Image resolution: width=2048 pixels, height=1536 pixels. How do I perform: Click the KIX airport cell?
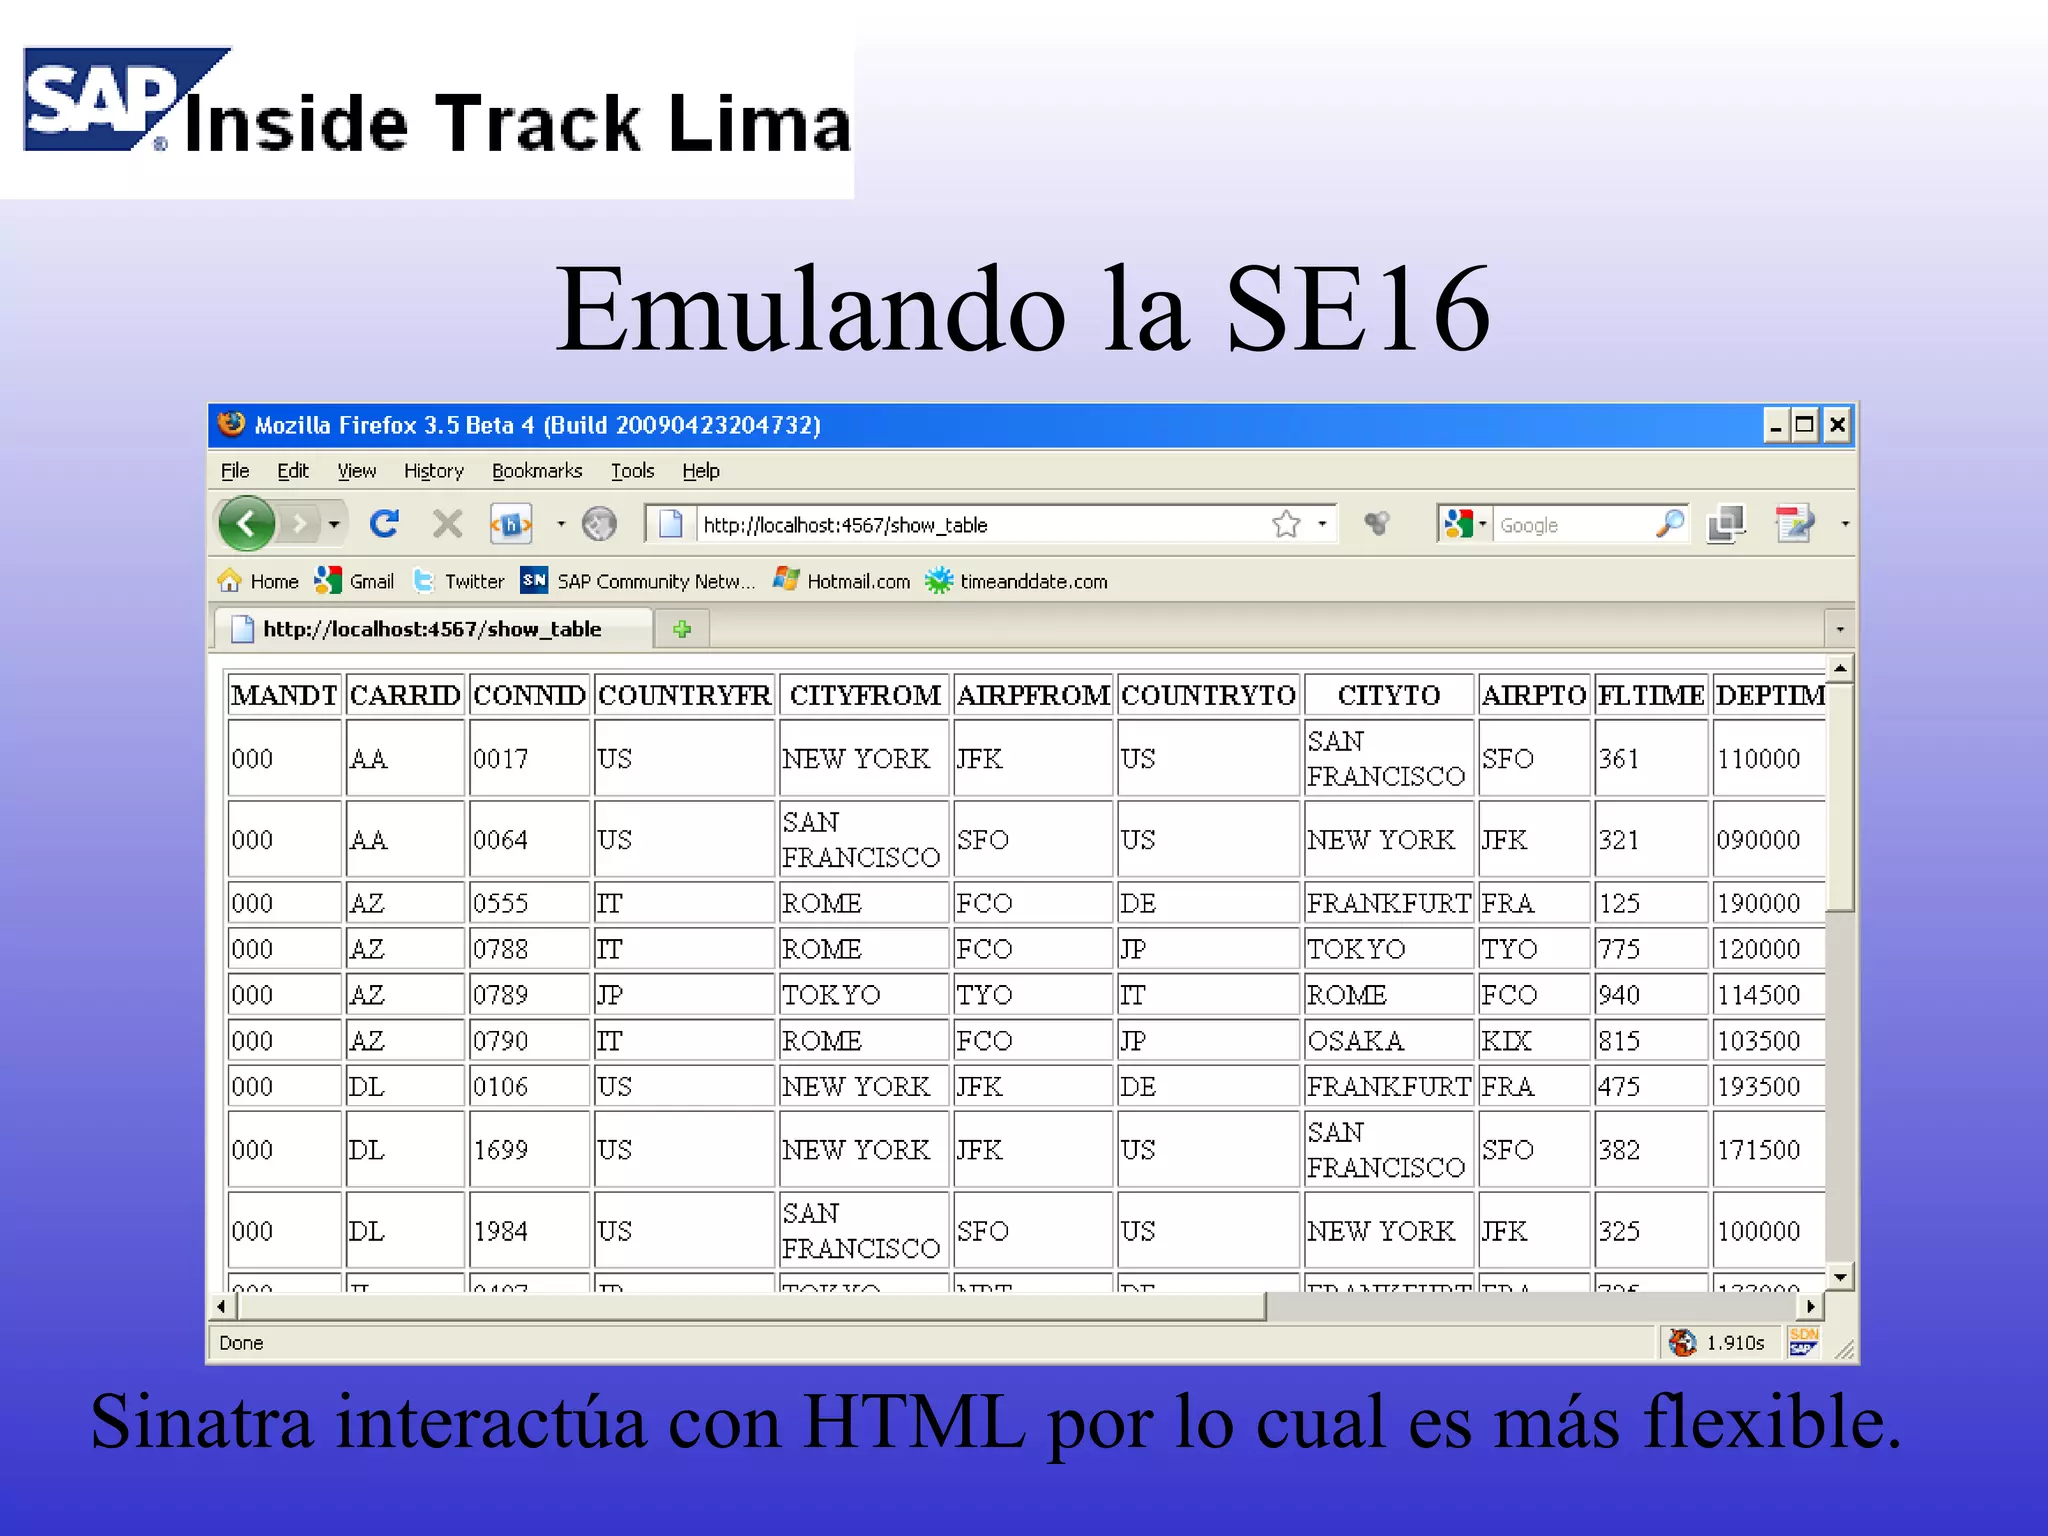click(1534, 1041)
